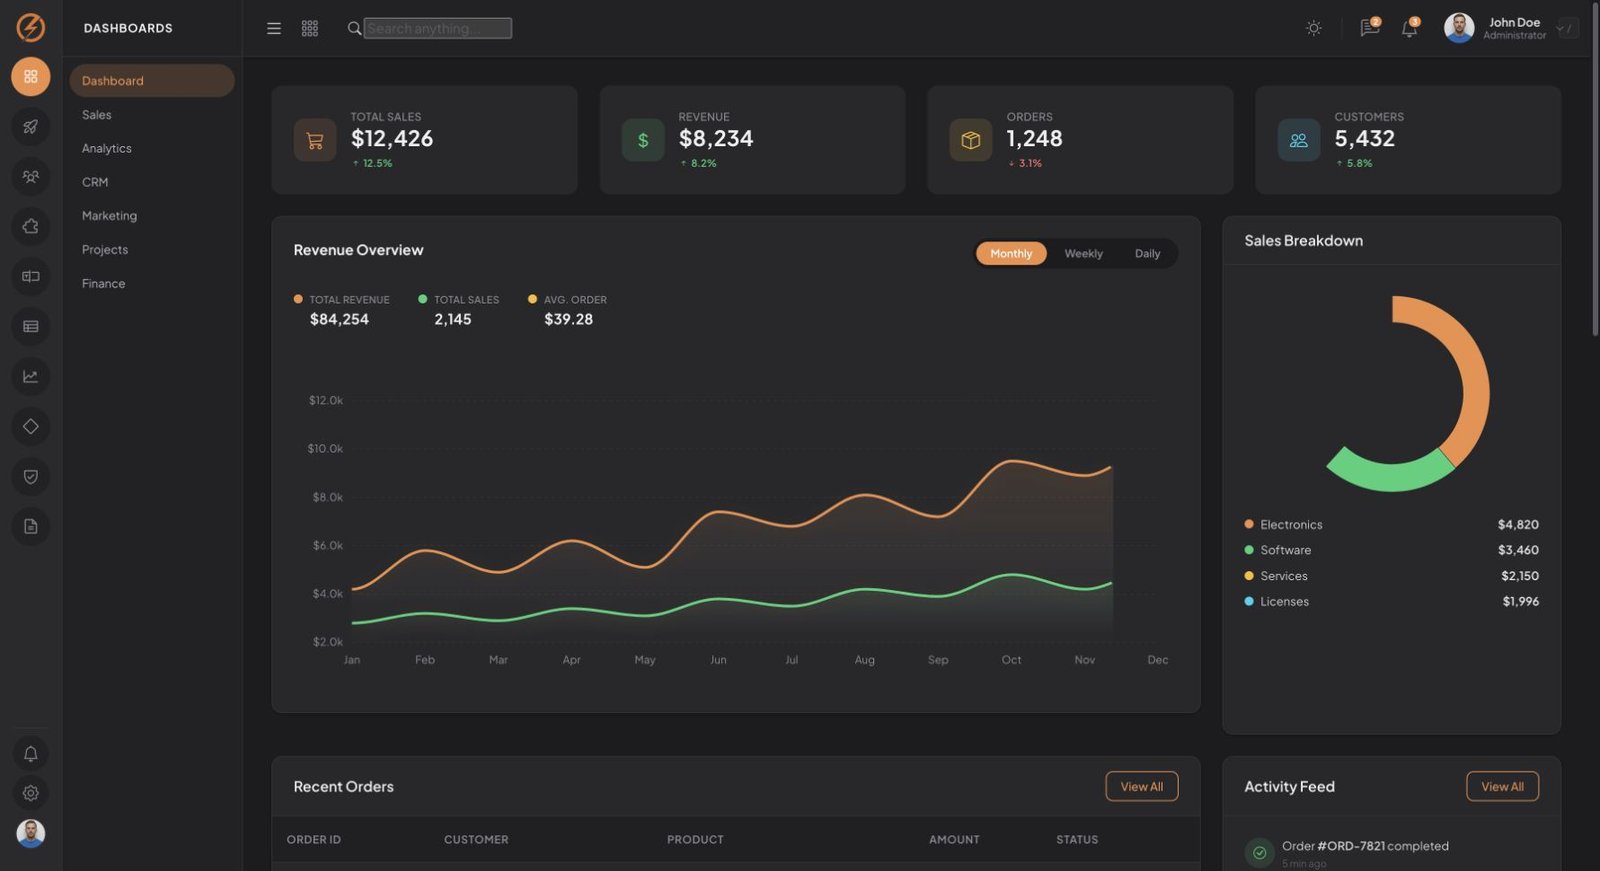Click the $12,426 total sales value

click(392, 139)
